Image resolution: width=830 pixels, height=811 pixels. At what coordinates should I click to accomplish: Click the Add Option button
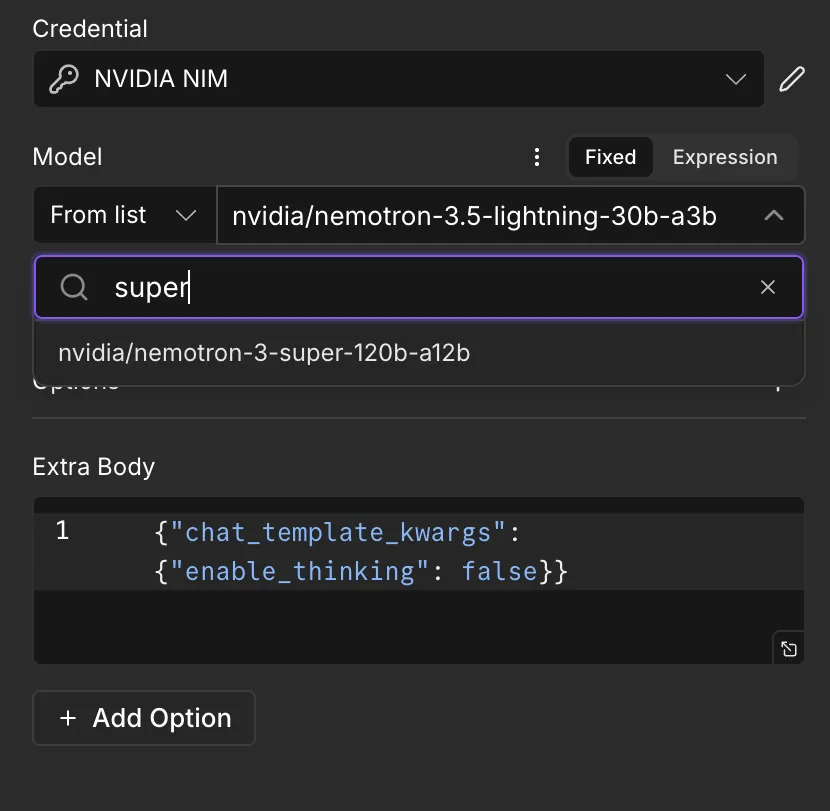(144, 718)
